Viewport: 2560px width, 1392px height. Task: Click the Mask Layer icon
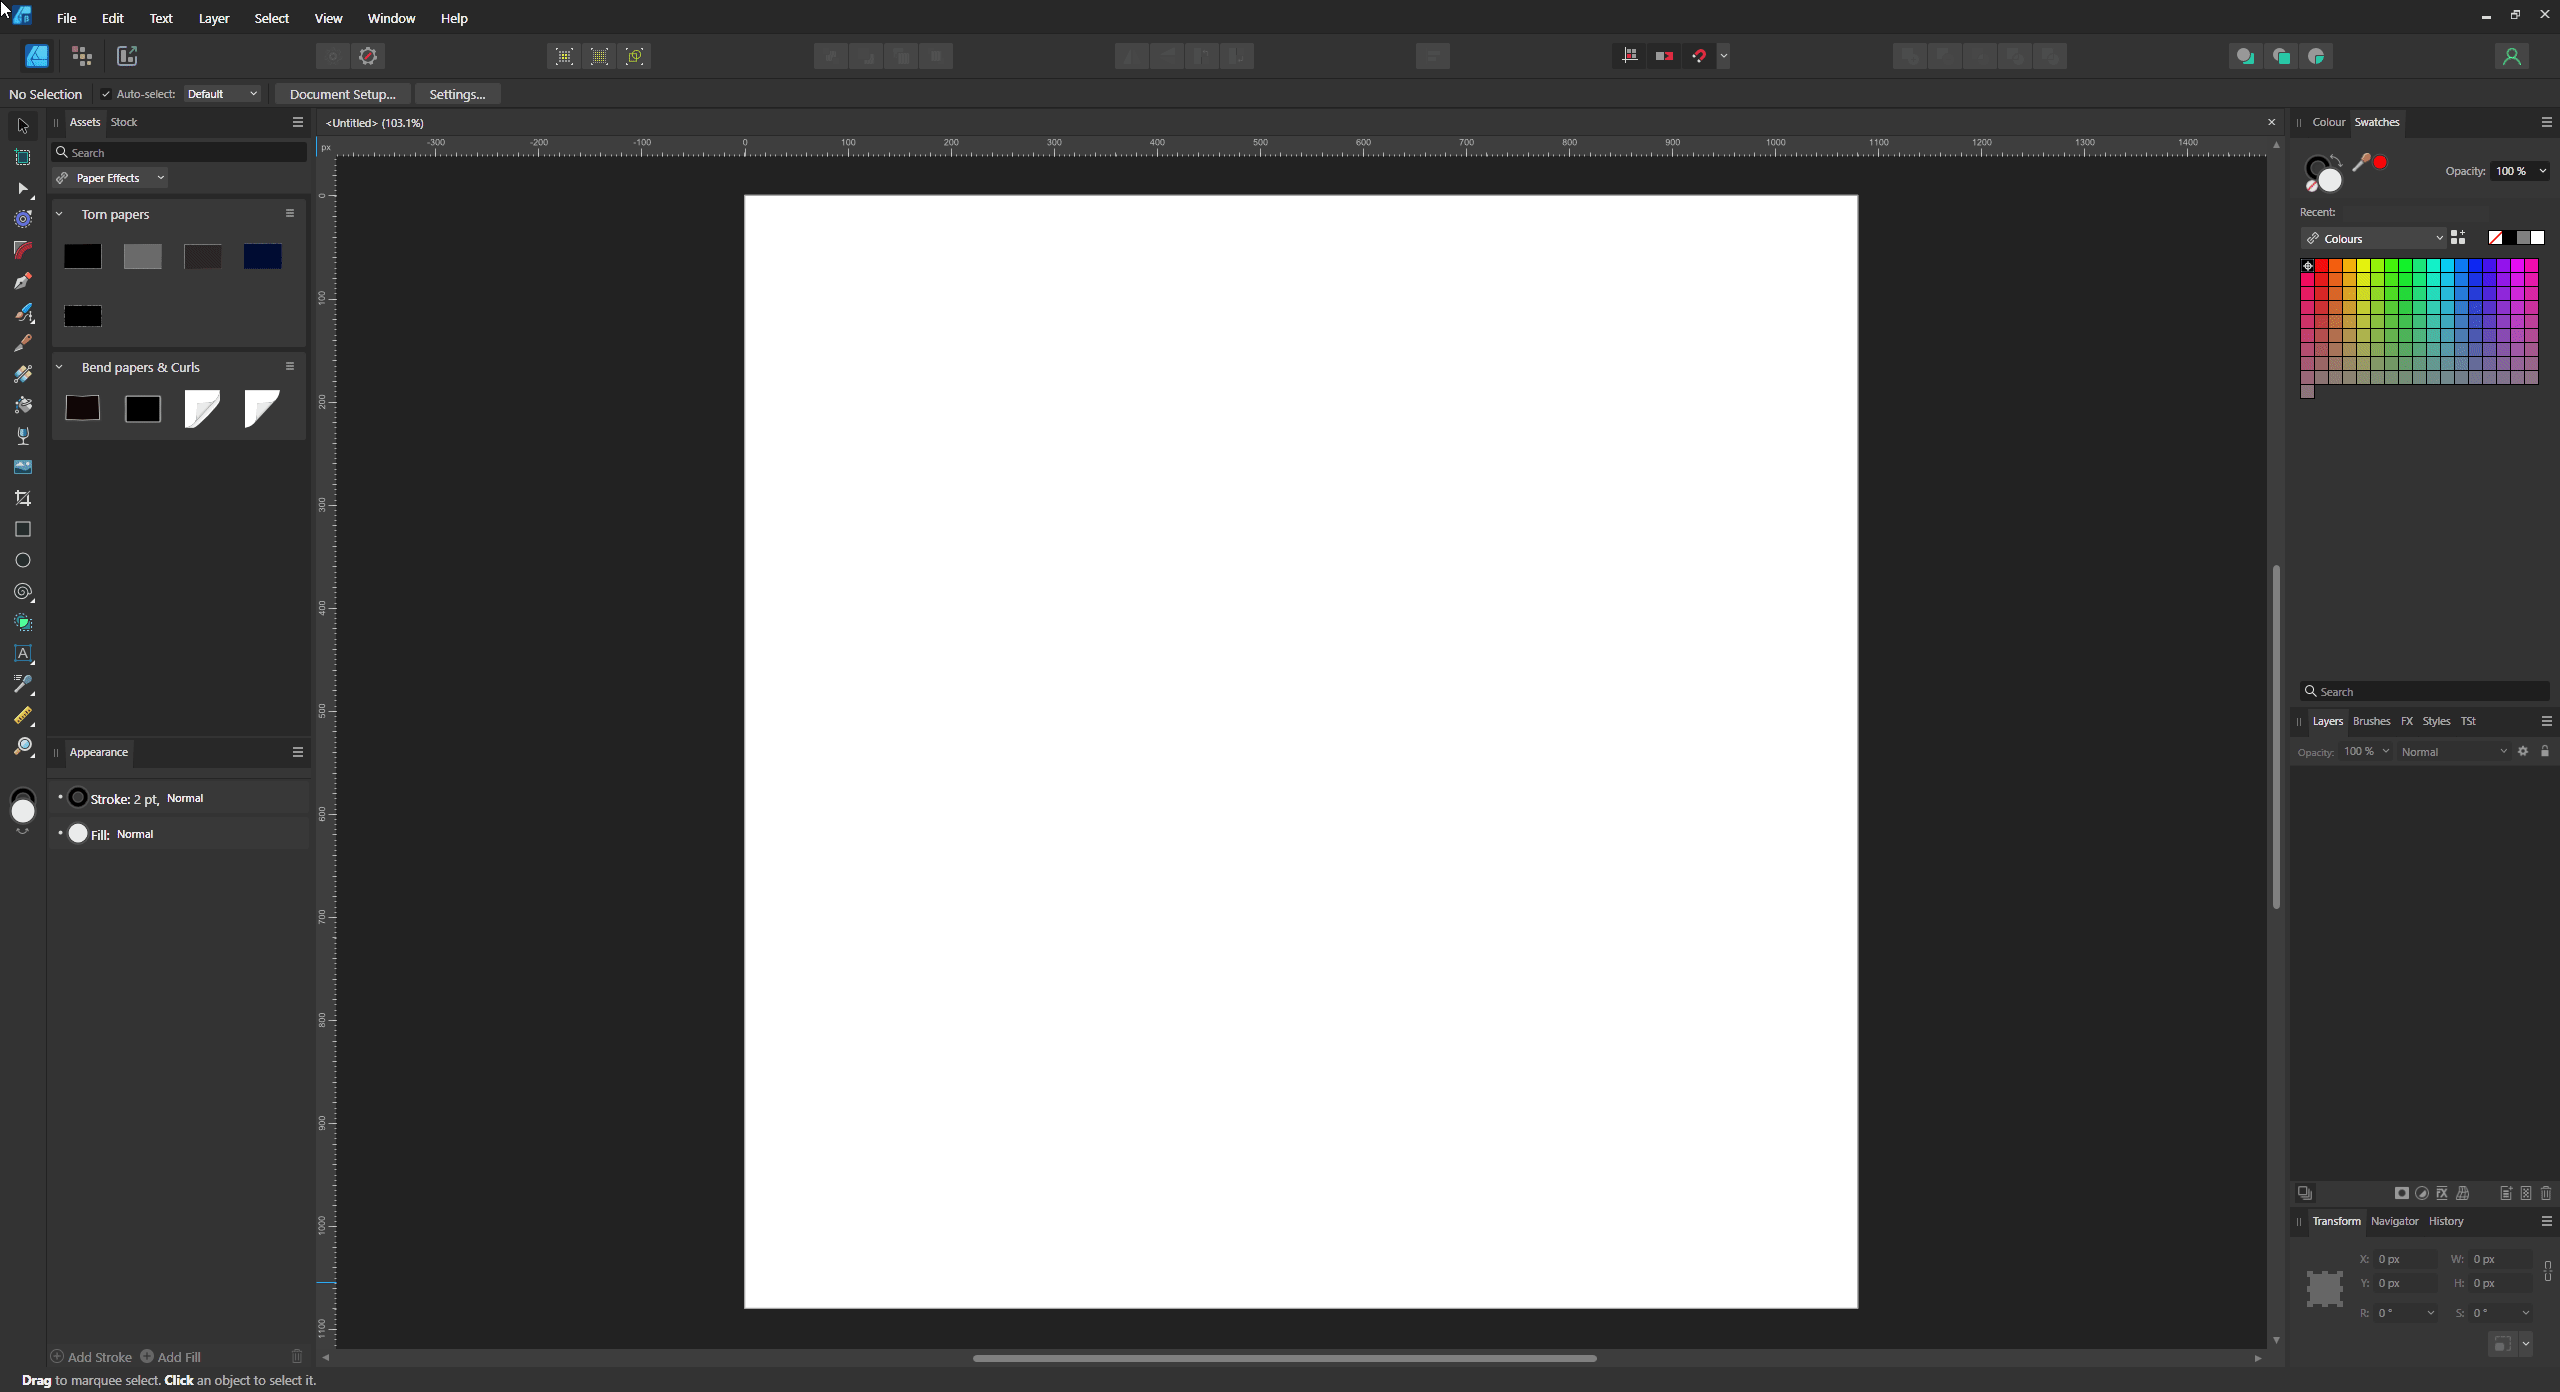[x=2402, y=1193]
